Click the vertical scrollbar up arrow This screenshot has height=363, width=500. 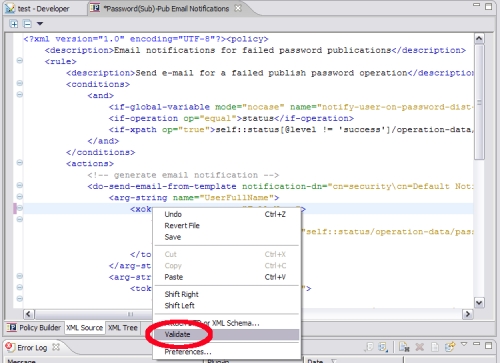pos(479,39)
